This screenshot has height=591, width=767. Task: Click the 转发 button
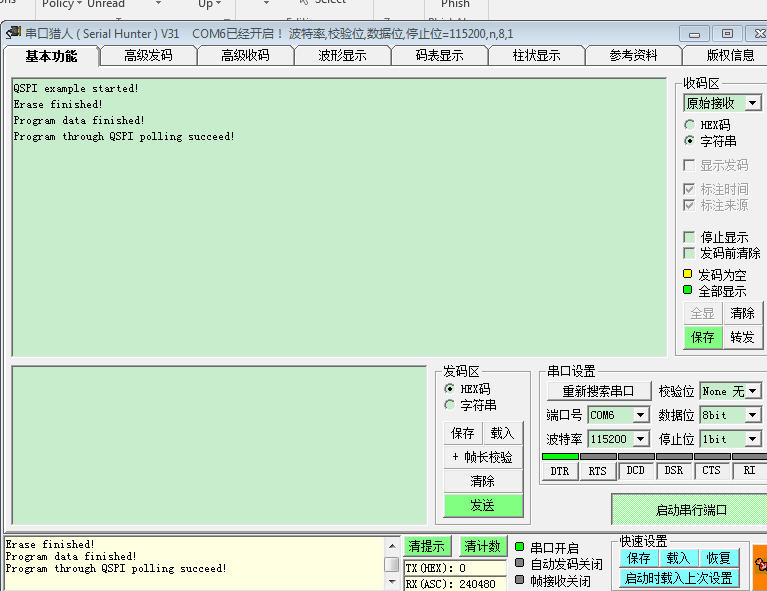tap(743, 337)
